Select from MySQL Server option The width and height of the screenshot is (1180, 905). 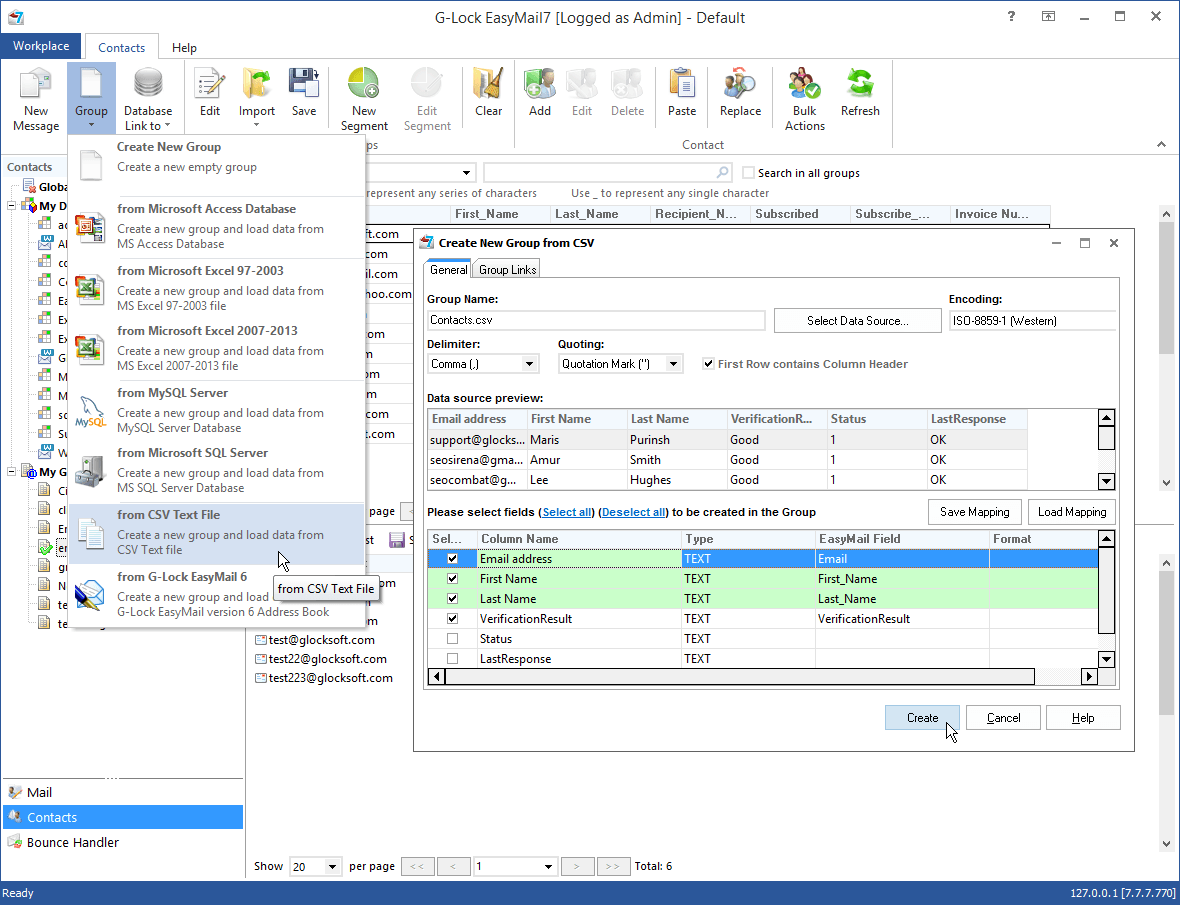click(x=216, y=410)
